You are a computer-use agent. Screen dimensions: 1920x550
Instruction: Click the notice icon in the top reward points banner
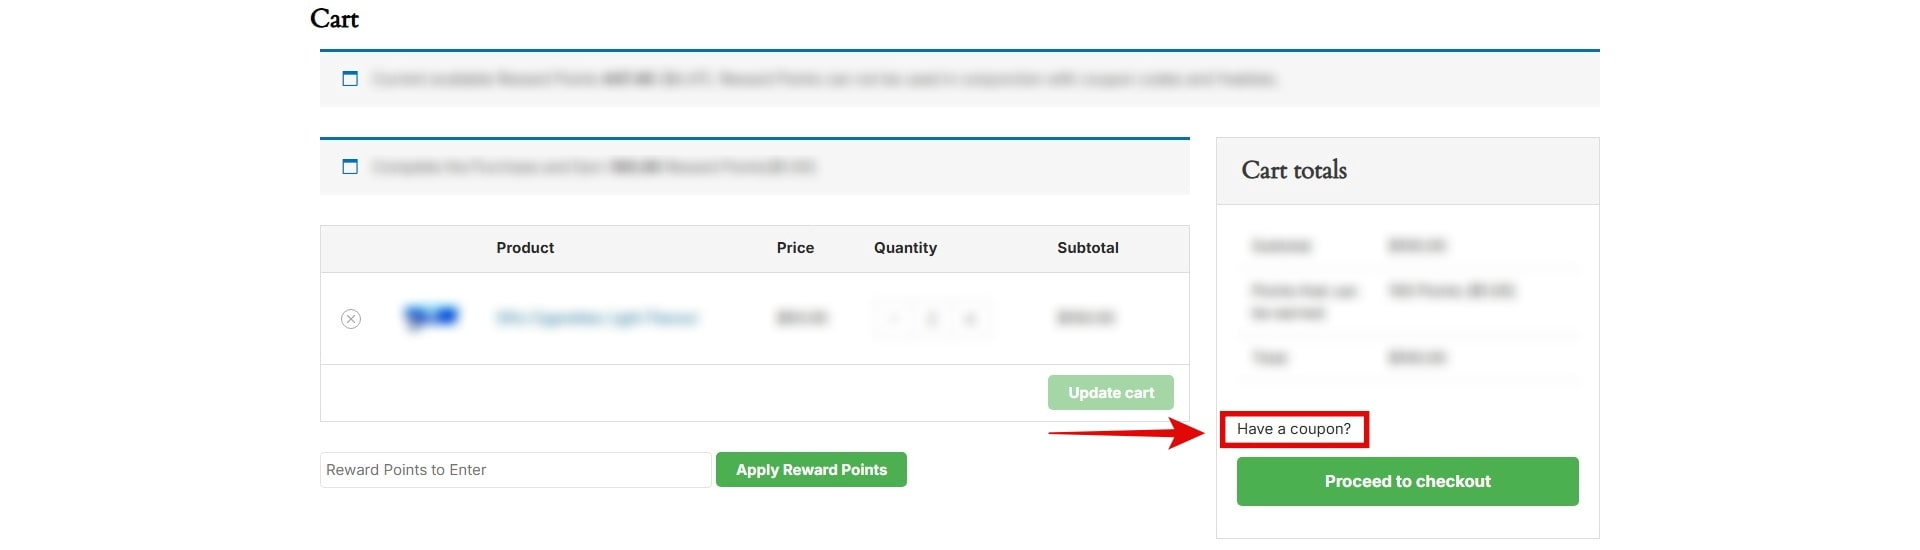pyautogui.click(x=350, y=79)
